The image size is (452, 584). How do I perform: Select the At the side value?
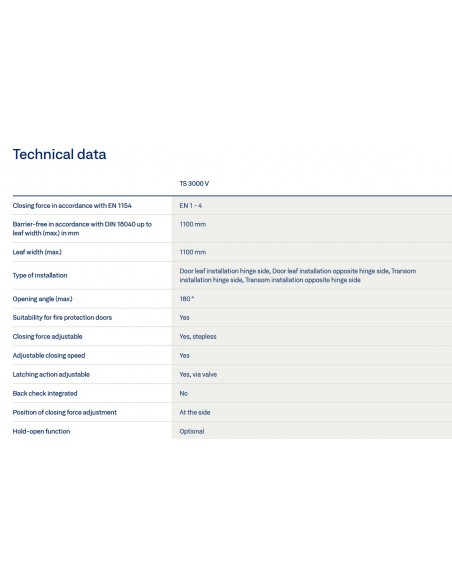pos(195,413)
